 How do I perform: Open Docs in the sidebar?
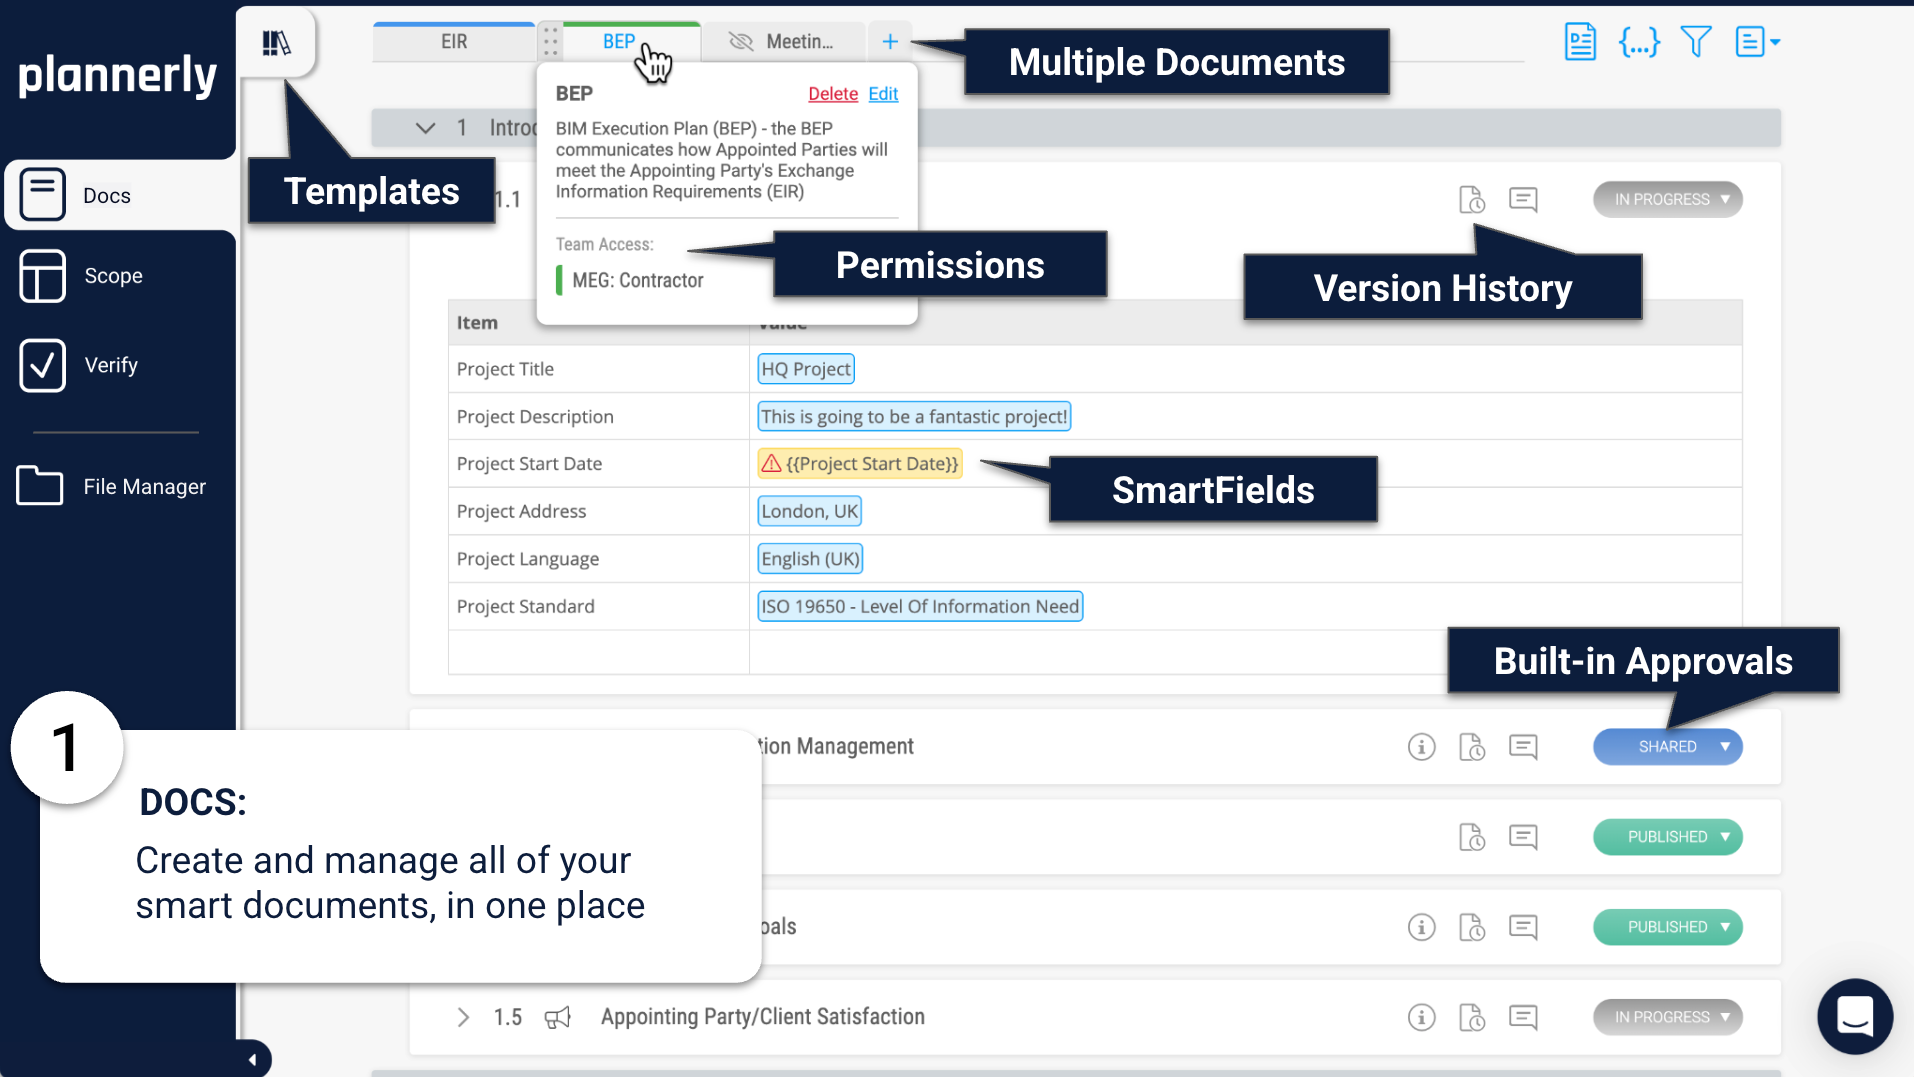[x=120, y=195]
